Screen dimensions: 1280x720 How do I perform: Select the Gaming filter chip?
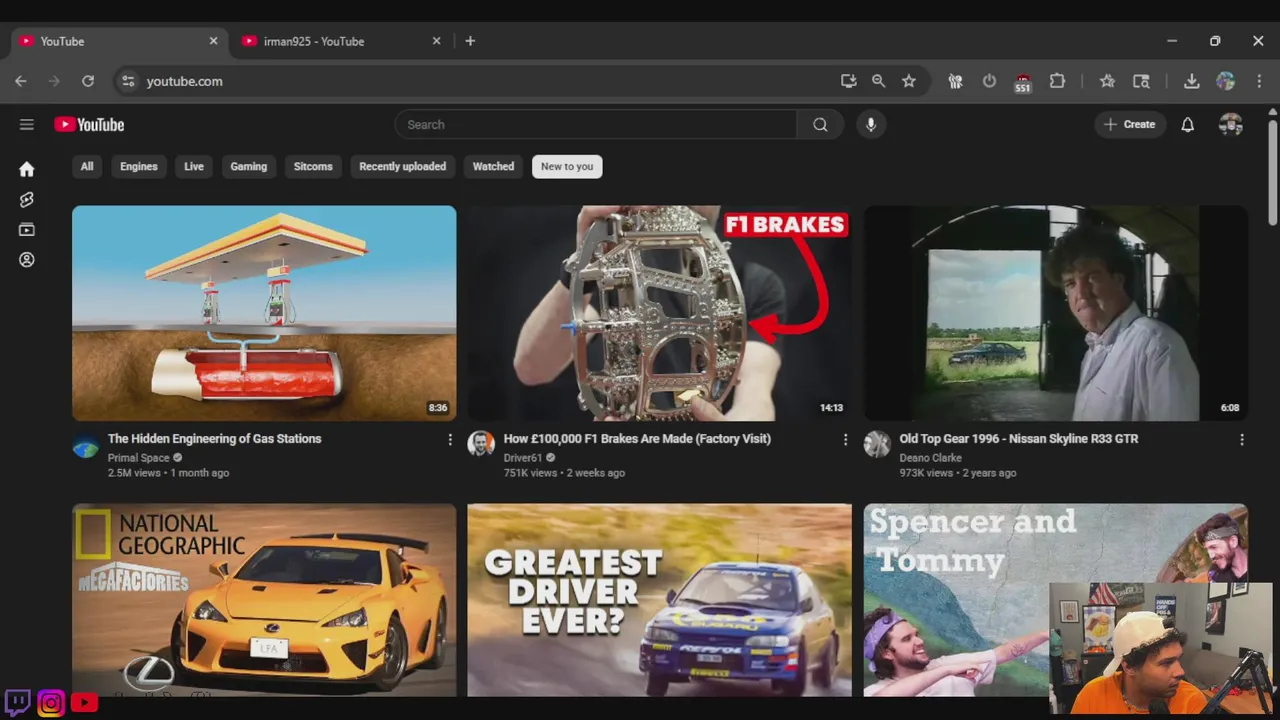[x=249, y=167]
